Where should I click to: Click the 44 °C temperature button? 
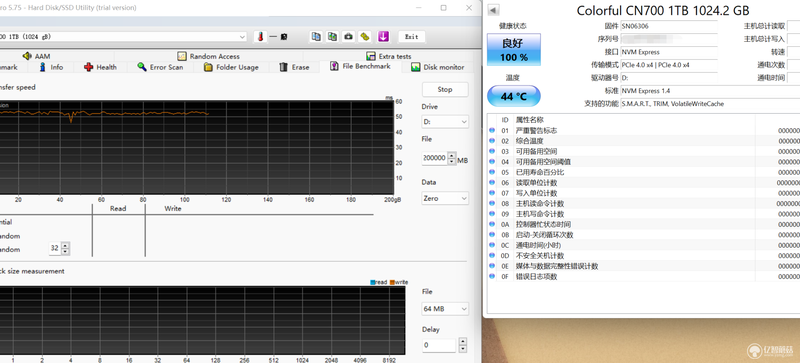coord(514,96)
